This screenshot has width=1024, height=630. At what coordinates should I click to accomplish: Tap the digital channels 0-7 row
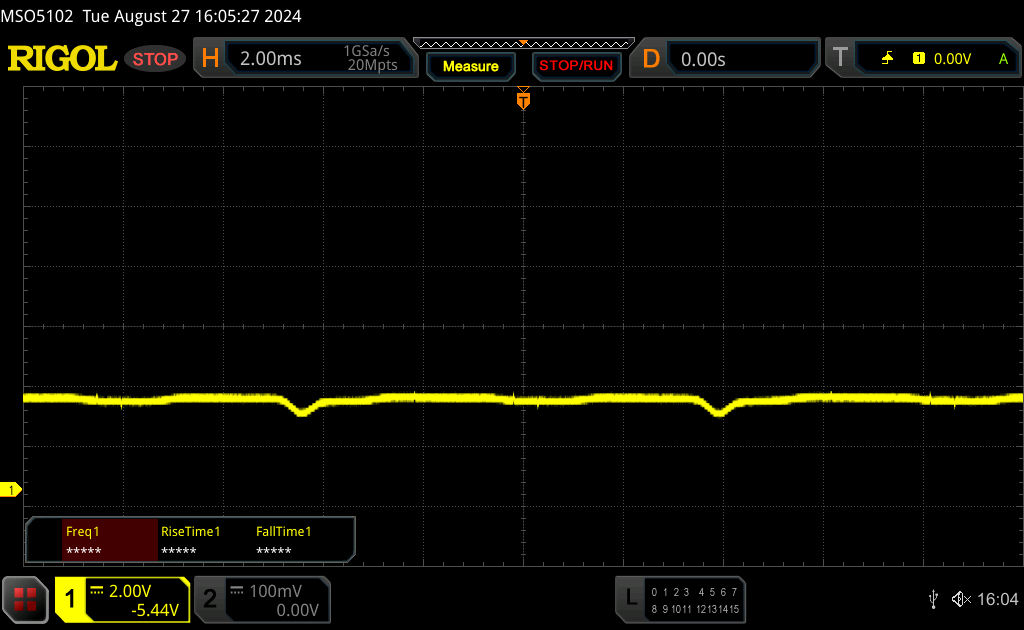[694, 592]
